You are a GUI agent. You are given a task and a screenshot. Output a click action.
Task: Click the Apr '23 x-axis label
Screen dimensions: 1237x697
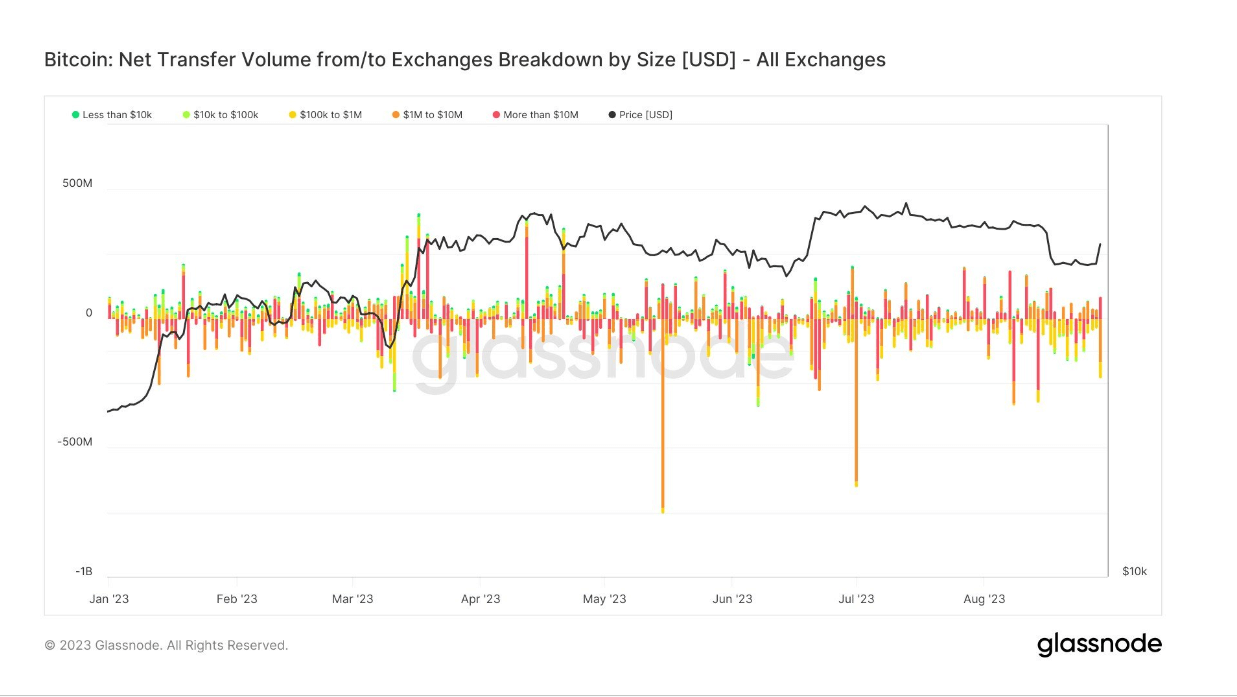[480, 599]
